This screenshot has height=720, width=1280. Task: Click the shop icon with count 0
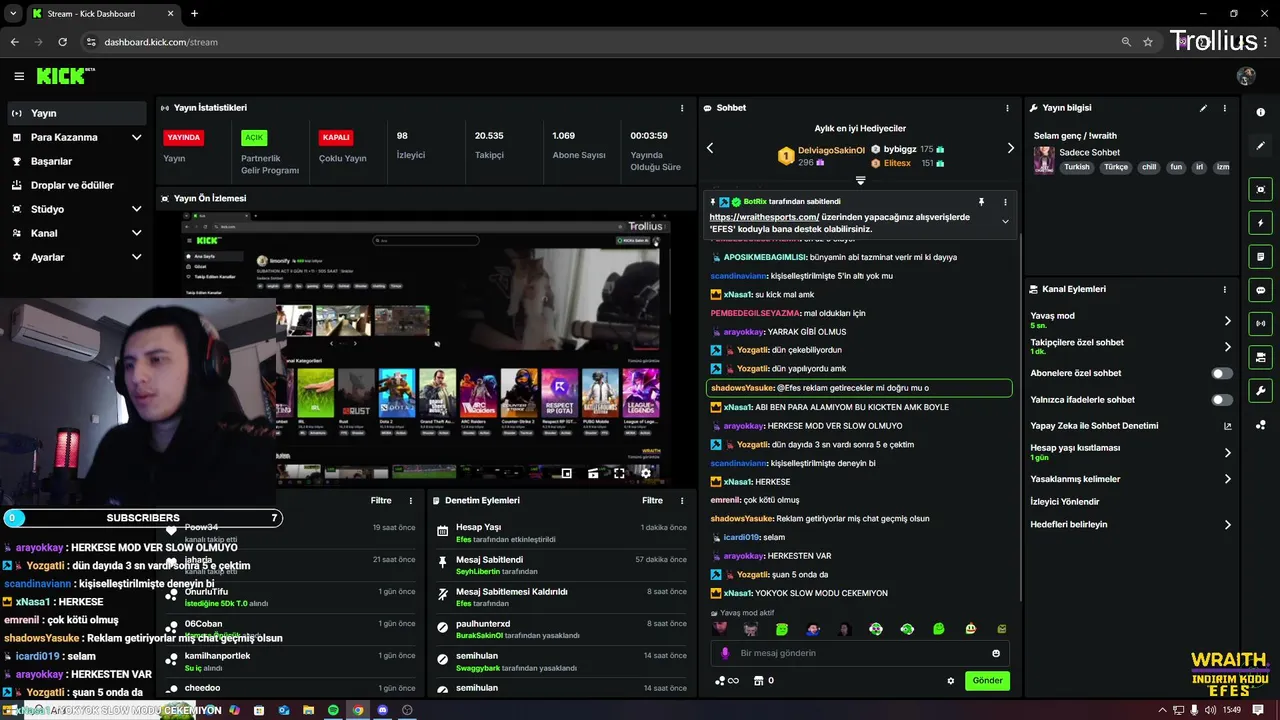pos(763,681)
